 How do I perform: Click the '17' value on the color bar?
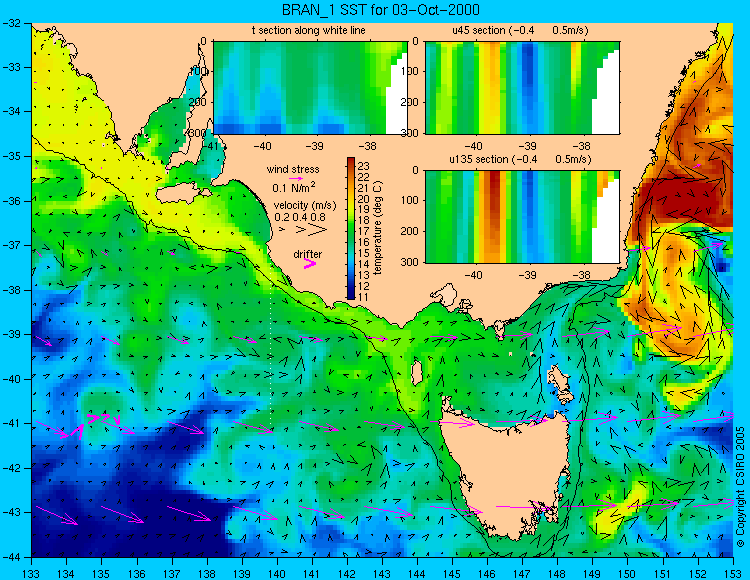point(363,231)
